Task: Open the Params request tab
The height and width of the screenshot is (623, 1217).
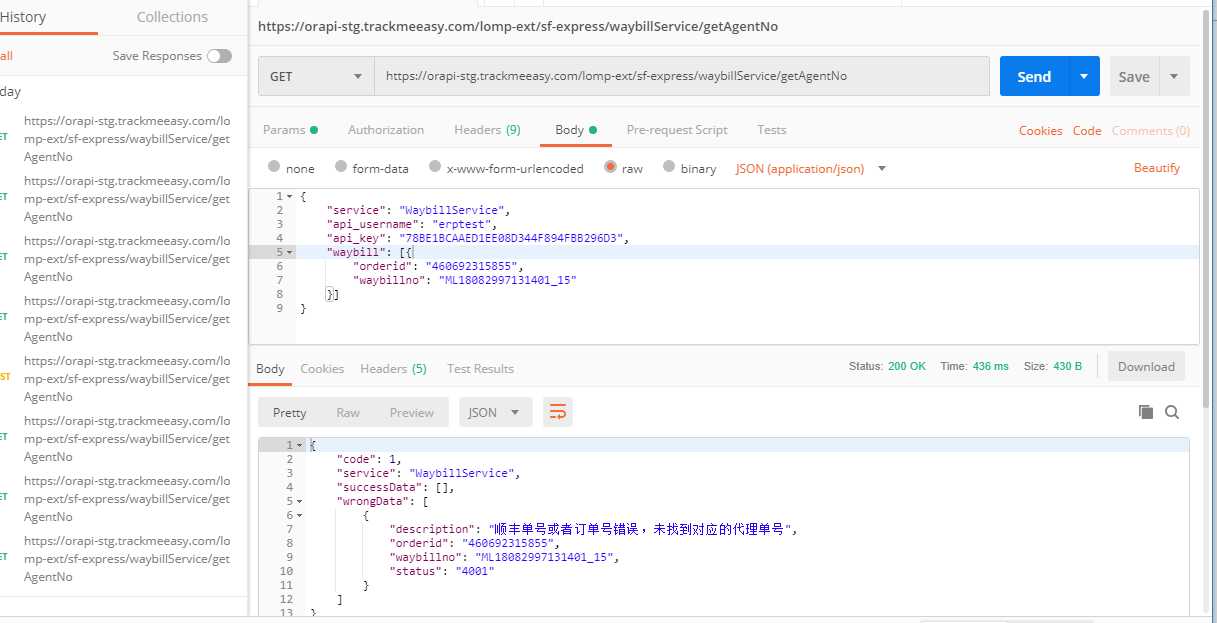Action: point(290,130)
